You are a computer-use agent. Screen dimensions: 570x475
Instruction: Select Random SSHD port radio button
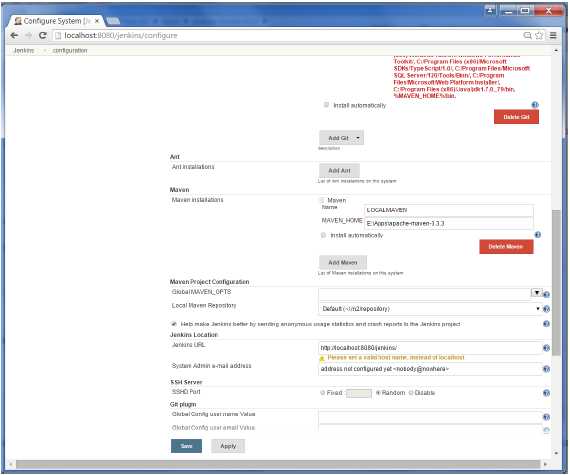coord(378,393)
